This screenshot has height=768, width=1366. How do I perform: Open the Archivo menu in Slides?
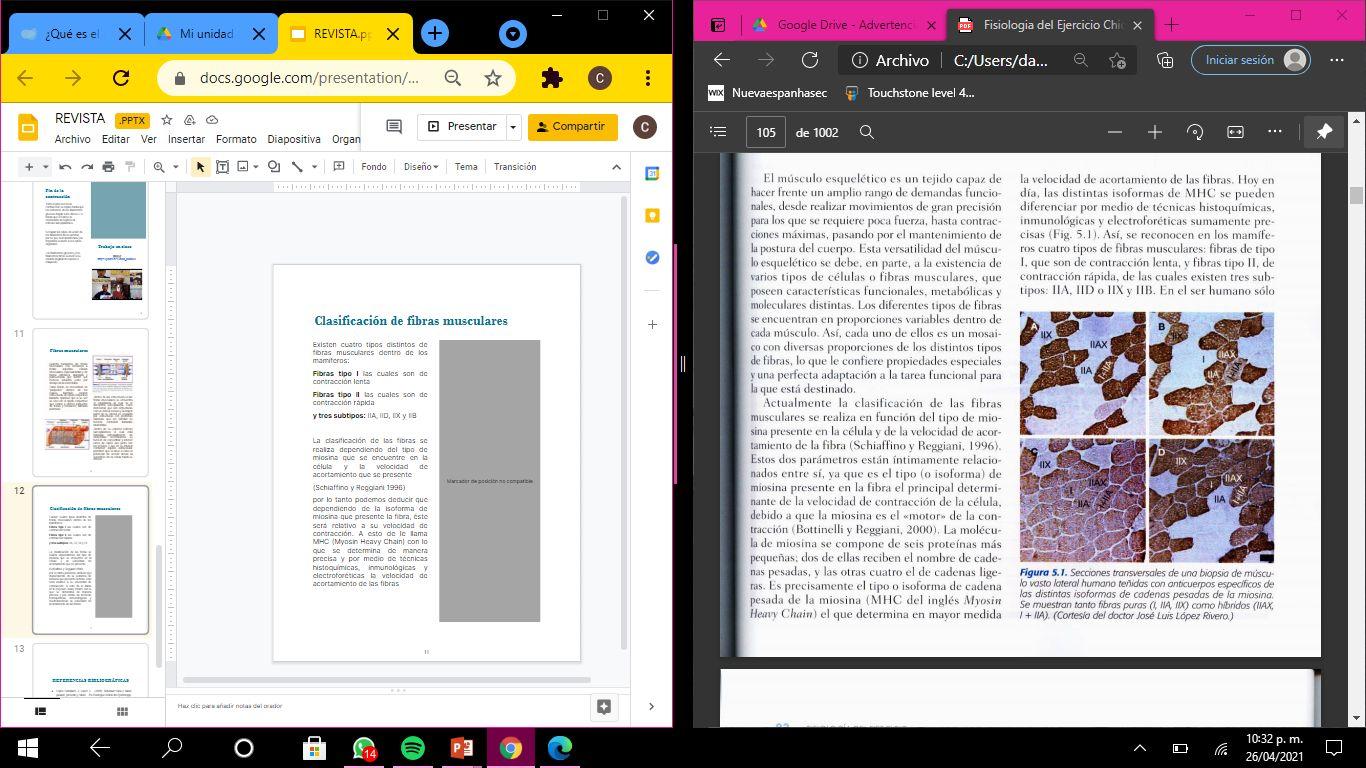pos(72,139)
